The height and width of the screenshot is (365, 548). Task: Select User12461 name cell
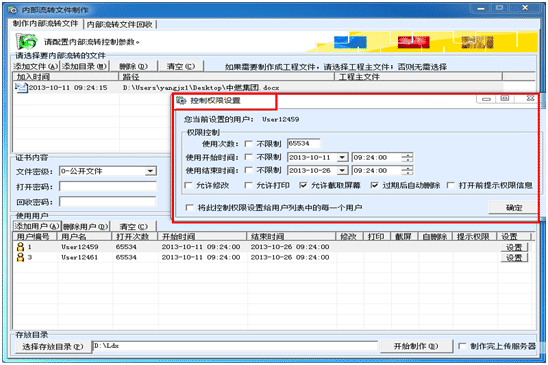click(80, 257)
